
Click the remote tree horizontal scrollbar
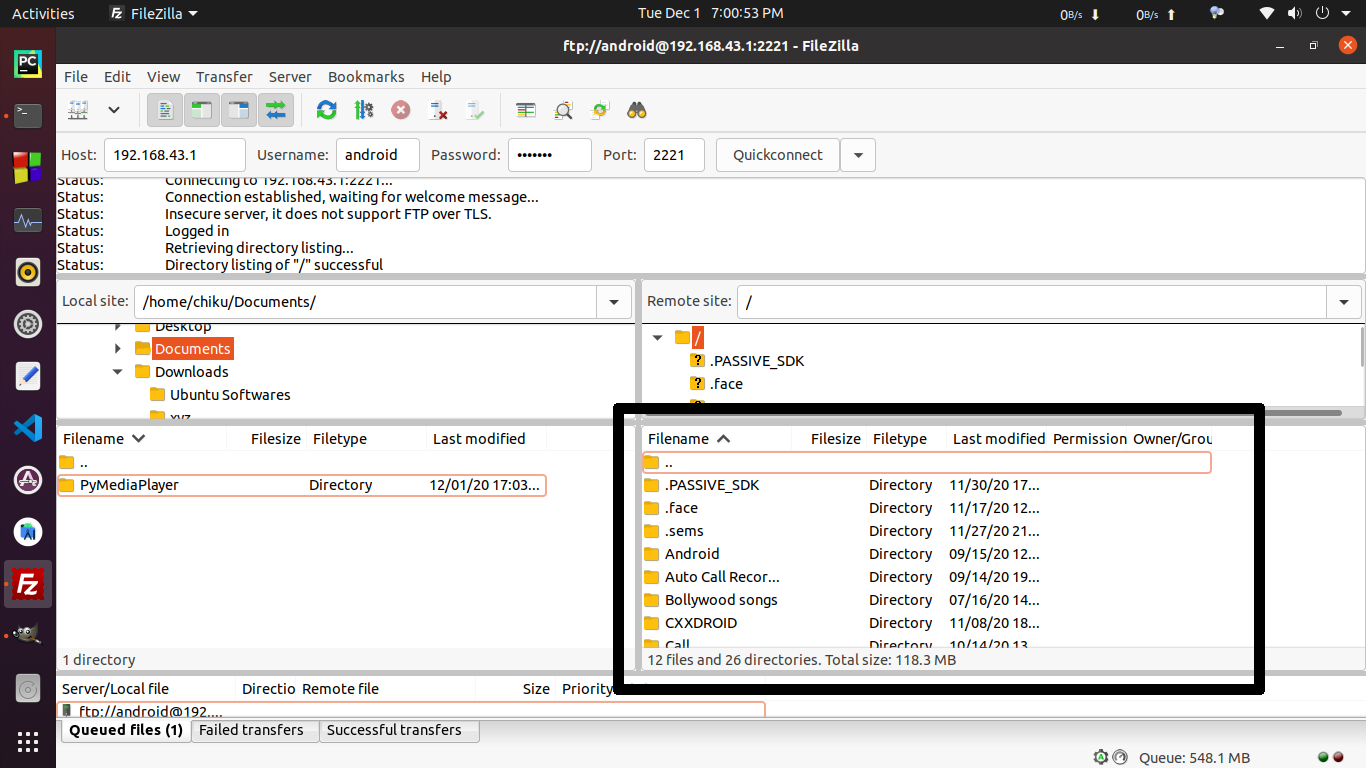click(x=993, y=412)
